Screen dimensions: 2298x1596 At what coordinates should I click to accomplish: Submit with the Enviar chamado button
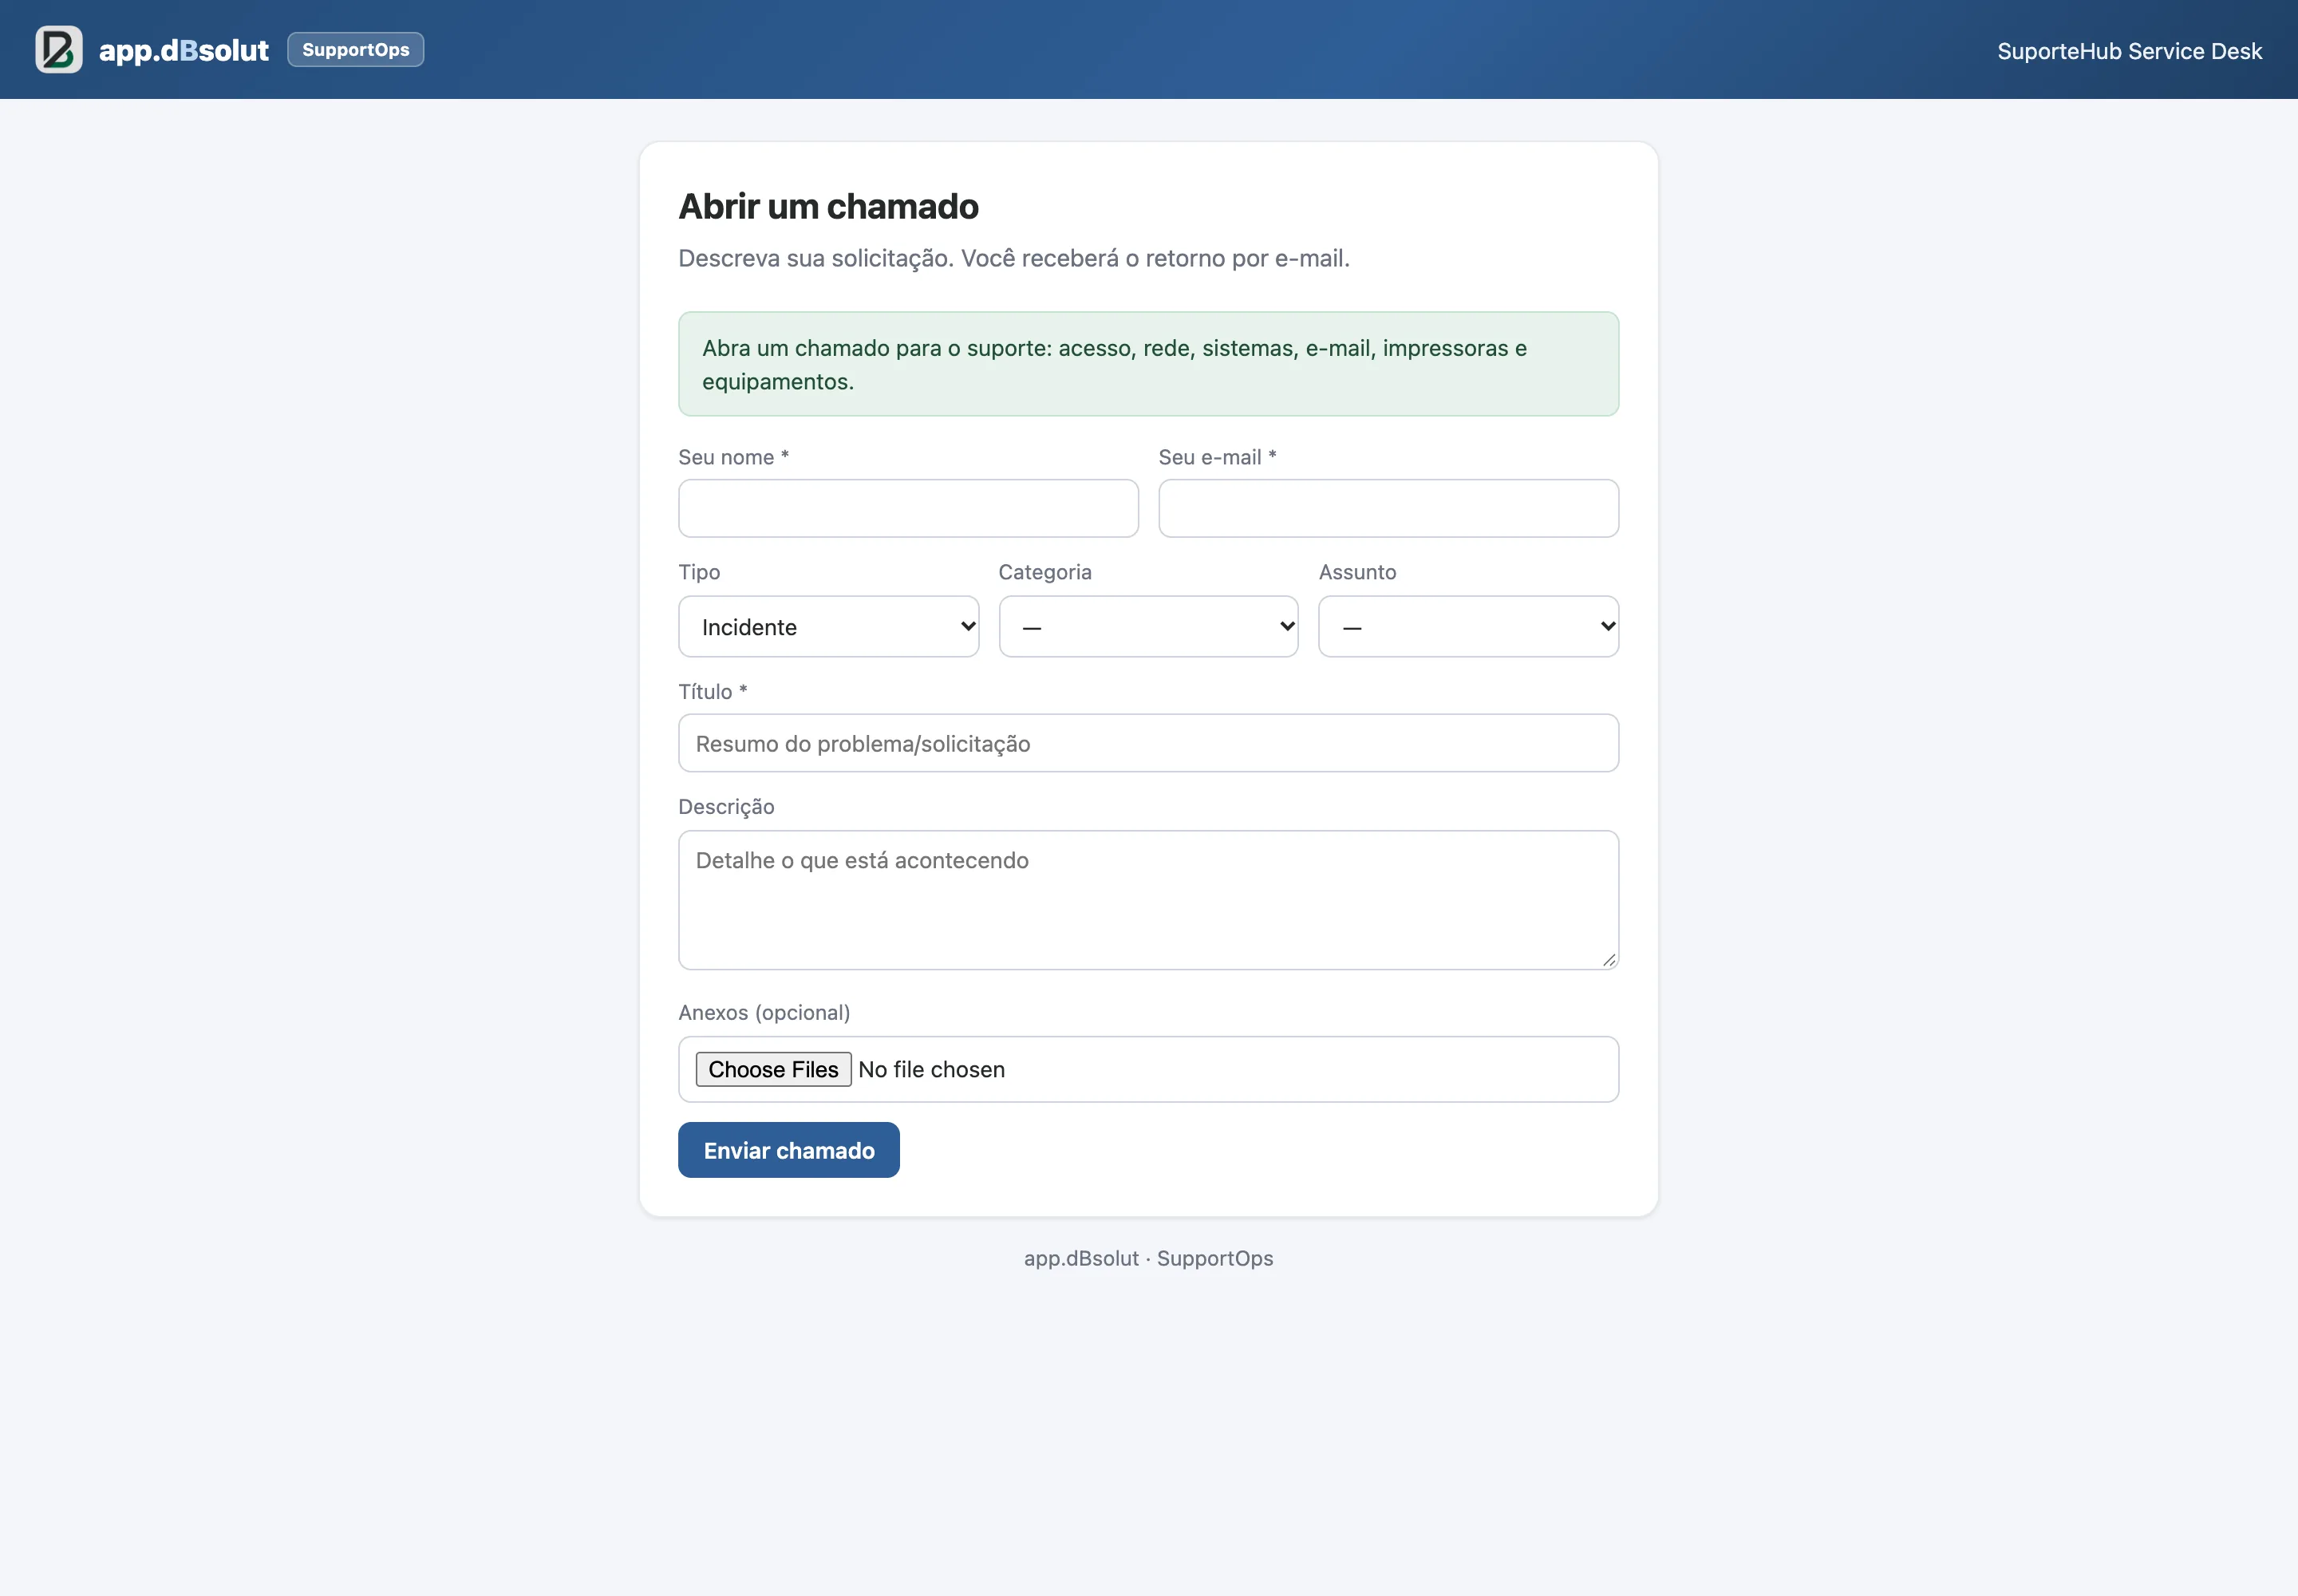tap(788, 1150)
